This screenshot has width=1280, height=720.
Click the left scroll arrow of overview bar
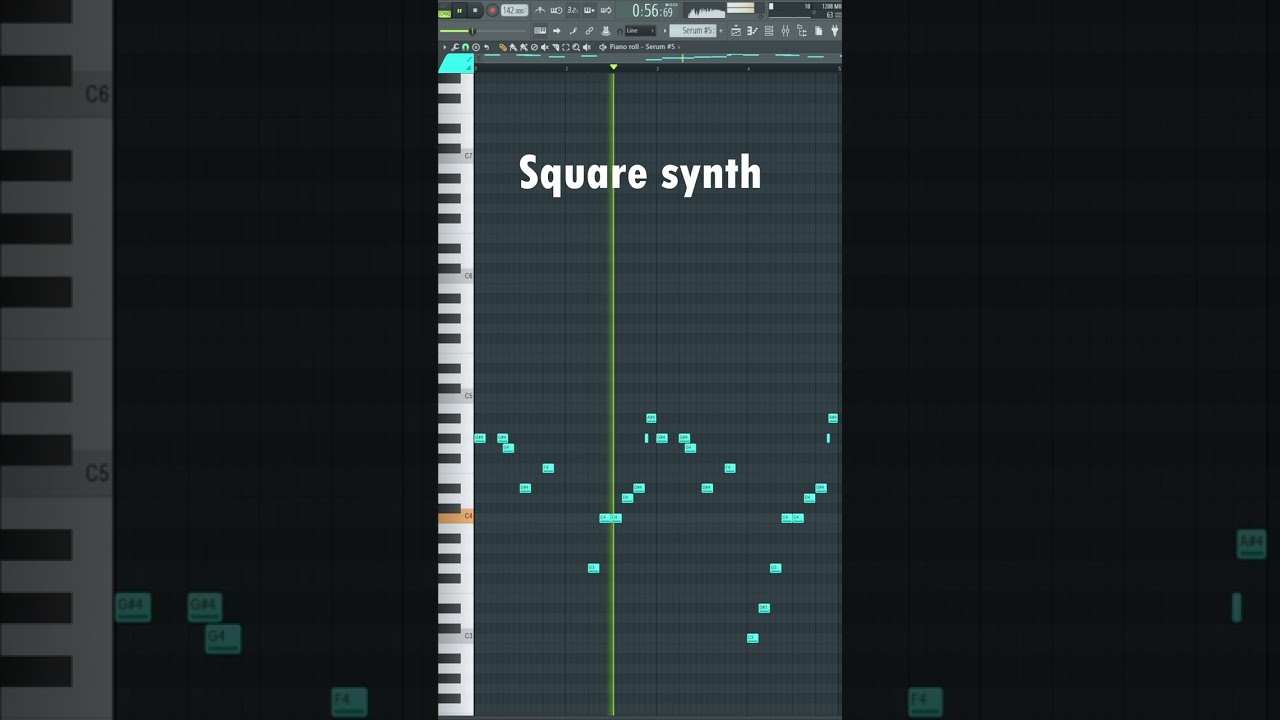click(478, 57)
